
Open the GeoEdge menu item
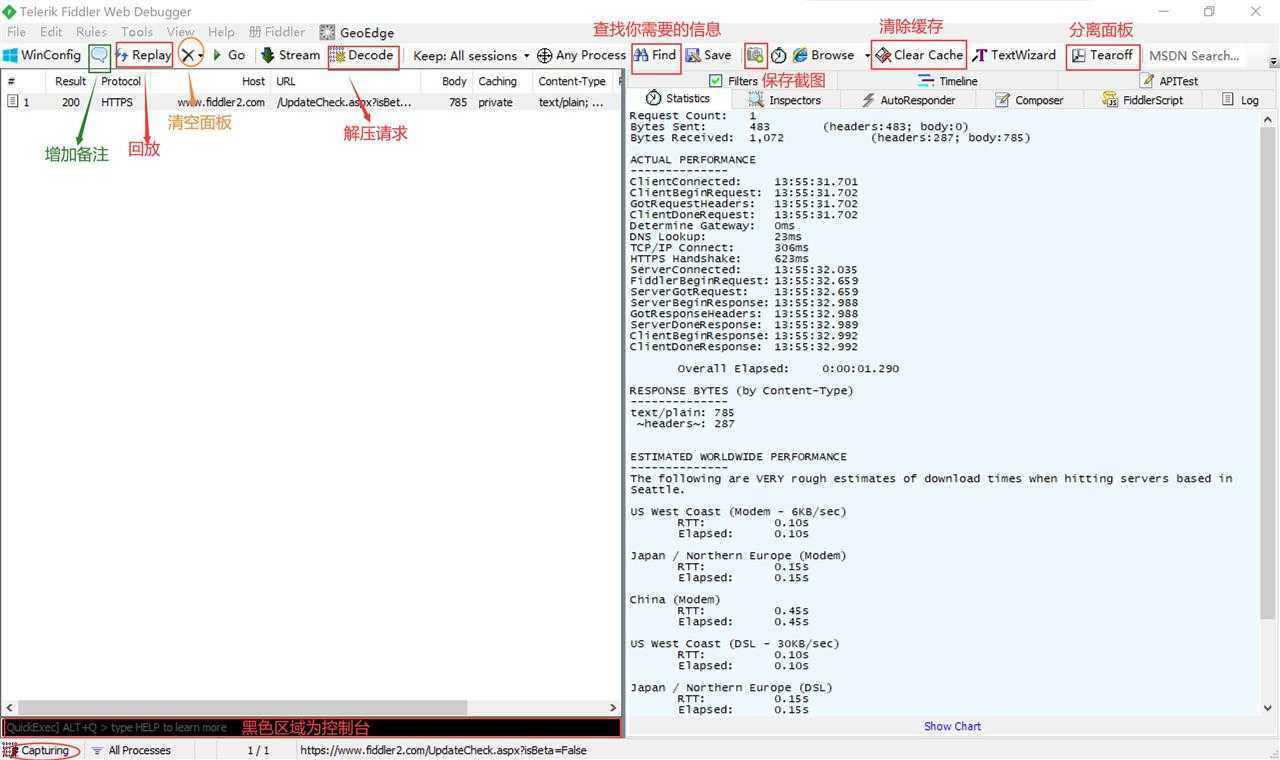357,32
